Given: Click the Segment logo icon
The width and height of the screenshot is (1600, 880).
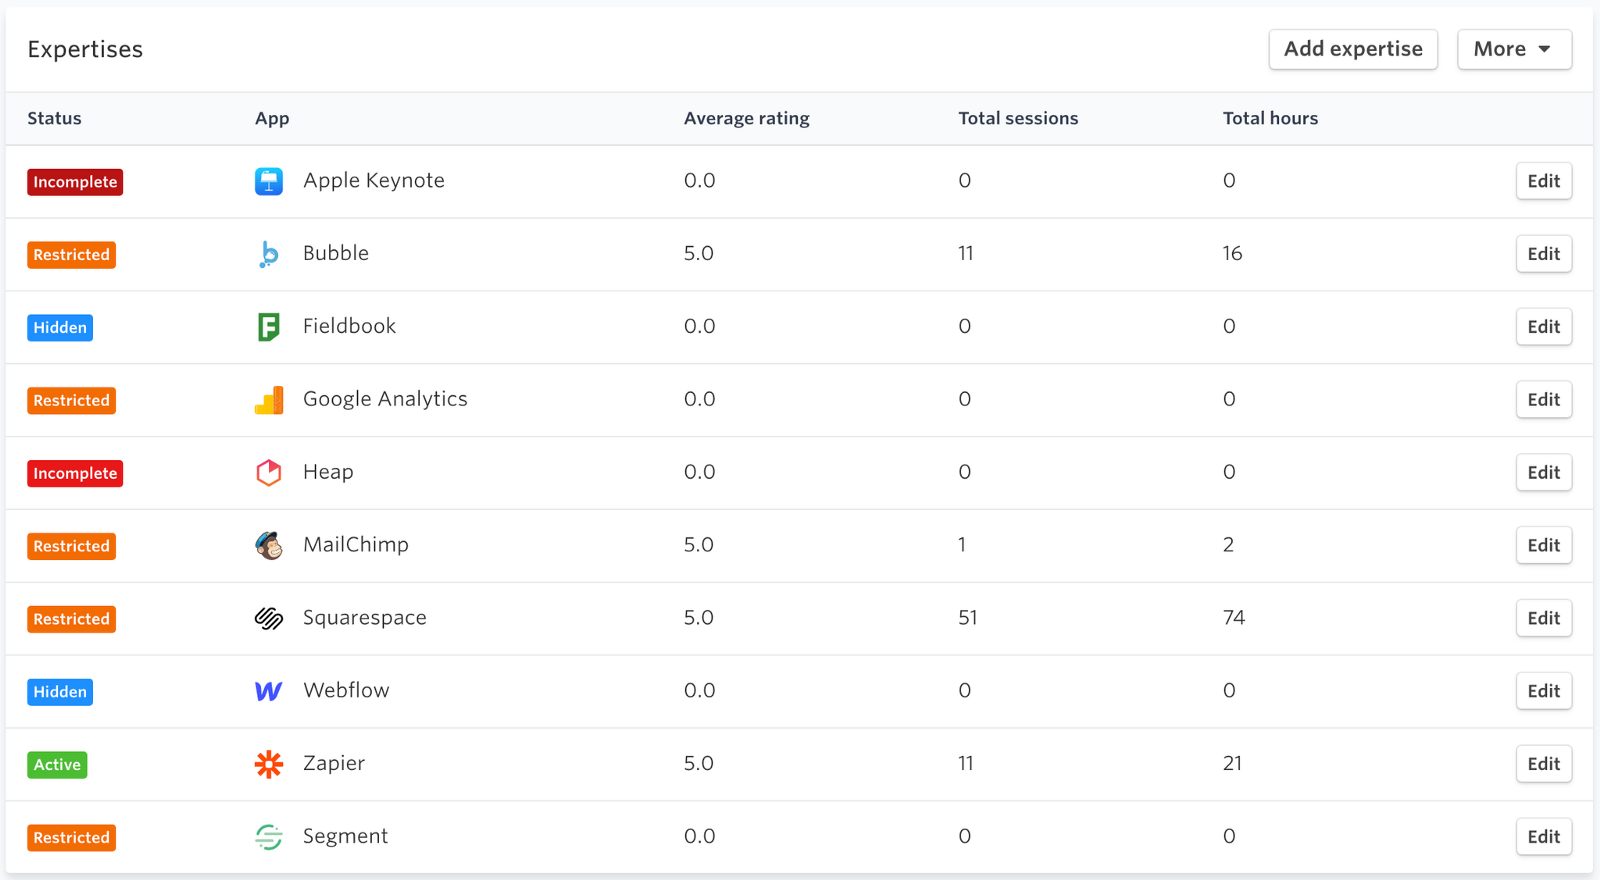Looking at the screenshot, I should (x=269, y=837).
